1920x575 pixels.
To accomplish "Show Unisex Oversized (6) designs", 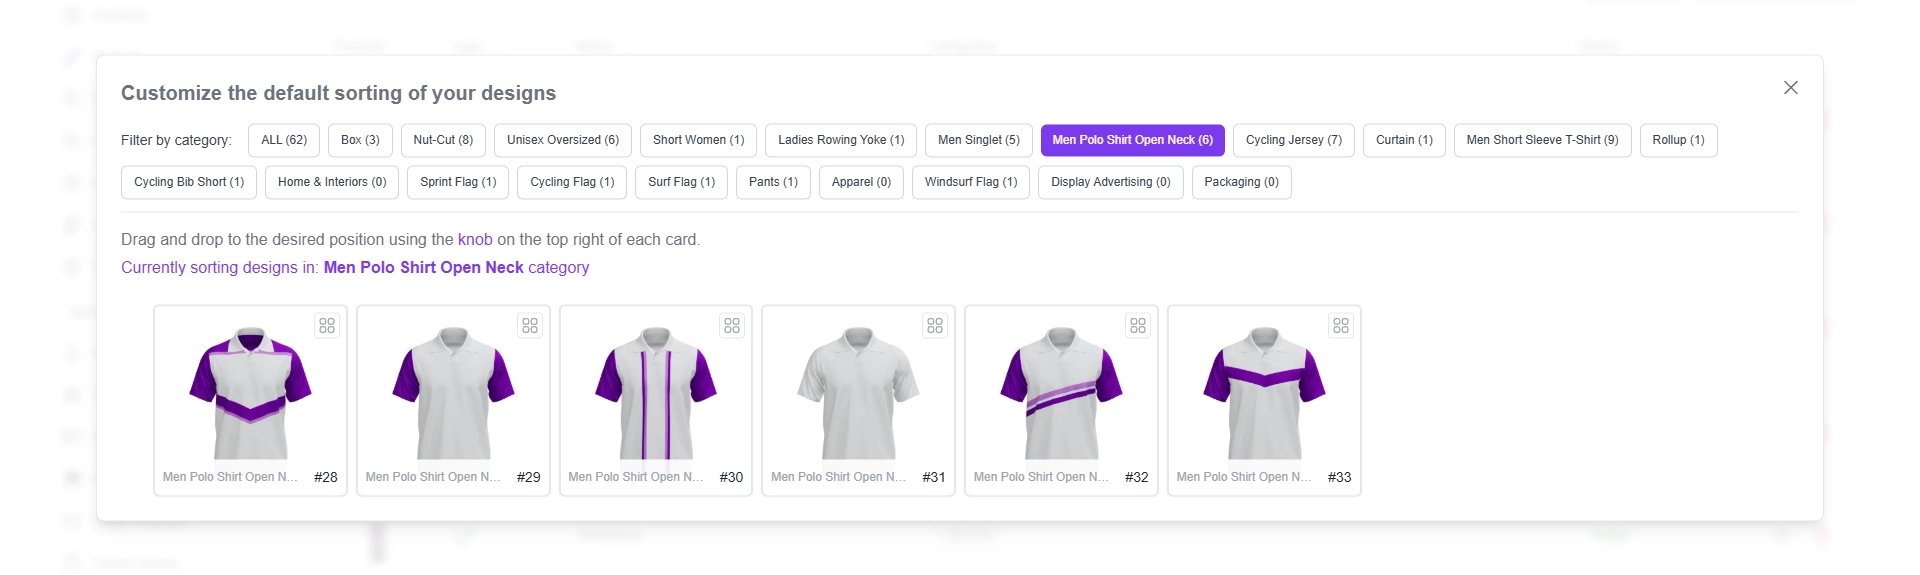I will pos(562,140).
